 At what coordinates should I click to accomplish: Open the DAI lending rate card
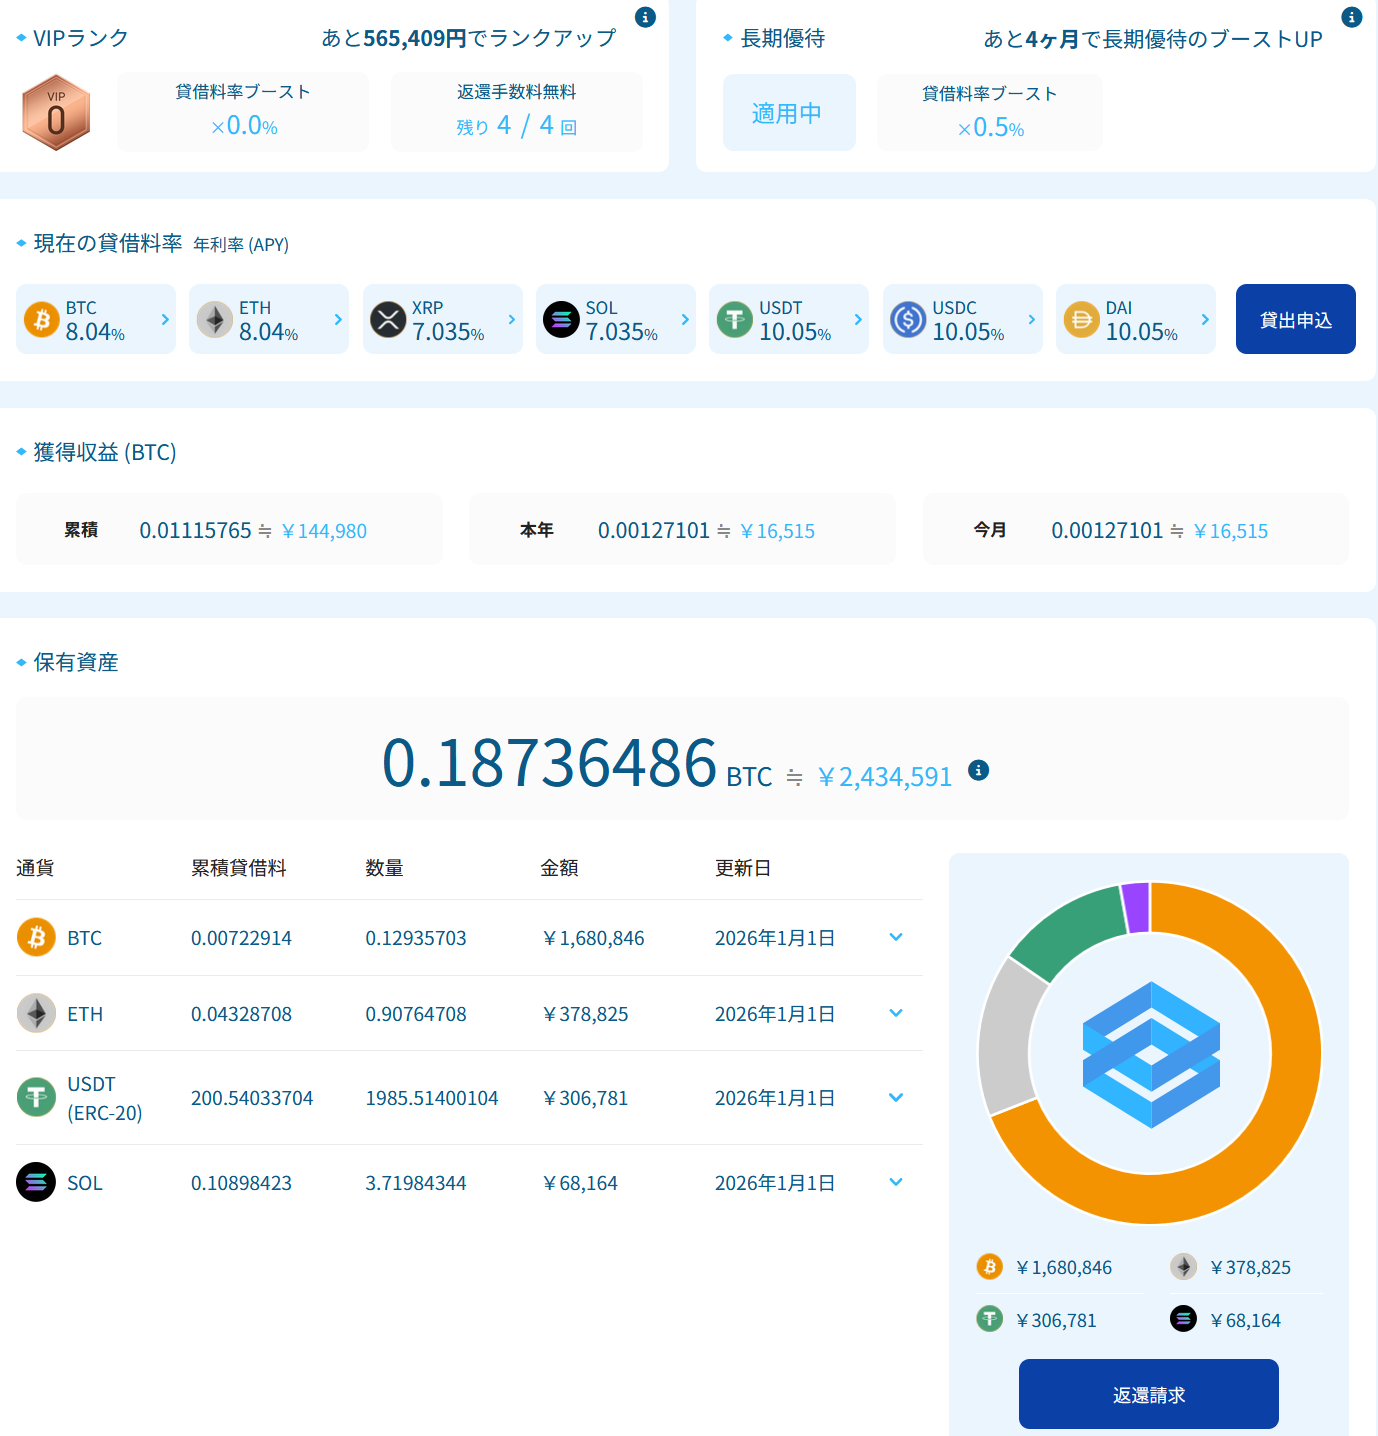(1135, 319)
